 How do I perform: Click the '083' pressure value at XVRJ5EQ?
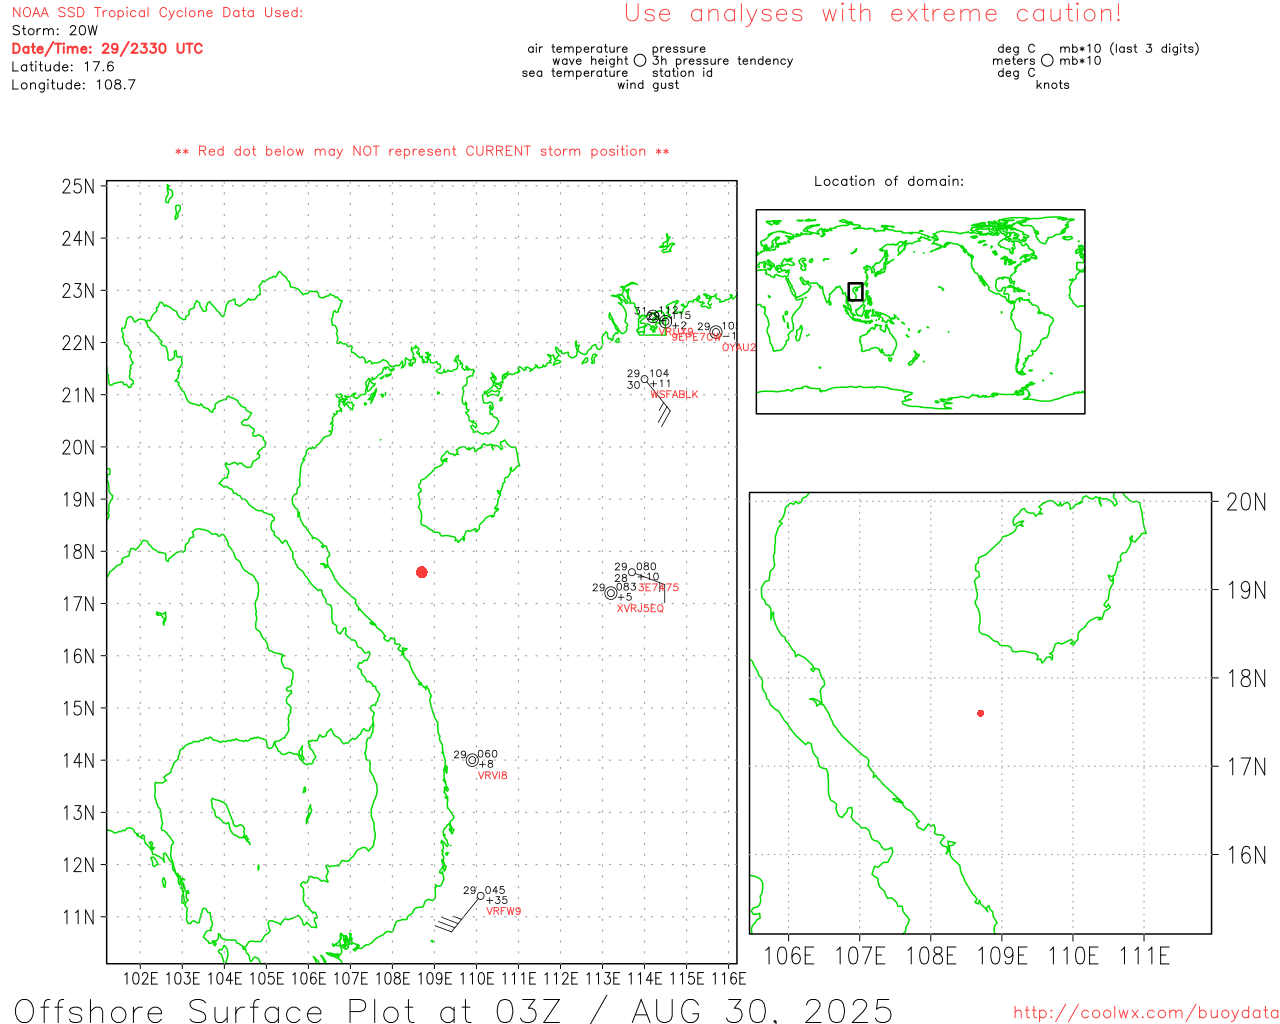[x=626, y=588]
